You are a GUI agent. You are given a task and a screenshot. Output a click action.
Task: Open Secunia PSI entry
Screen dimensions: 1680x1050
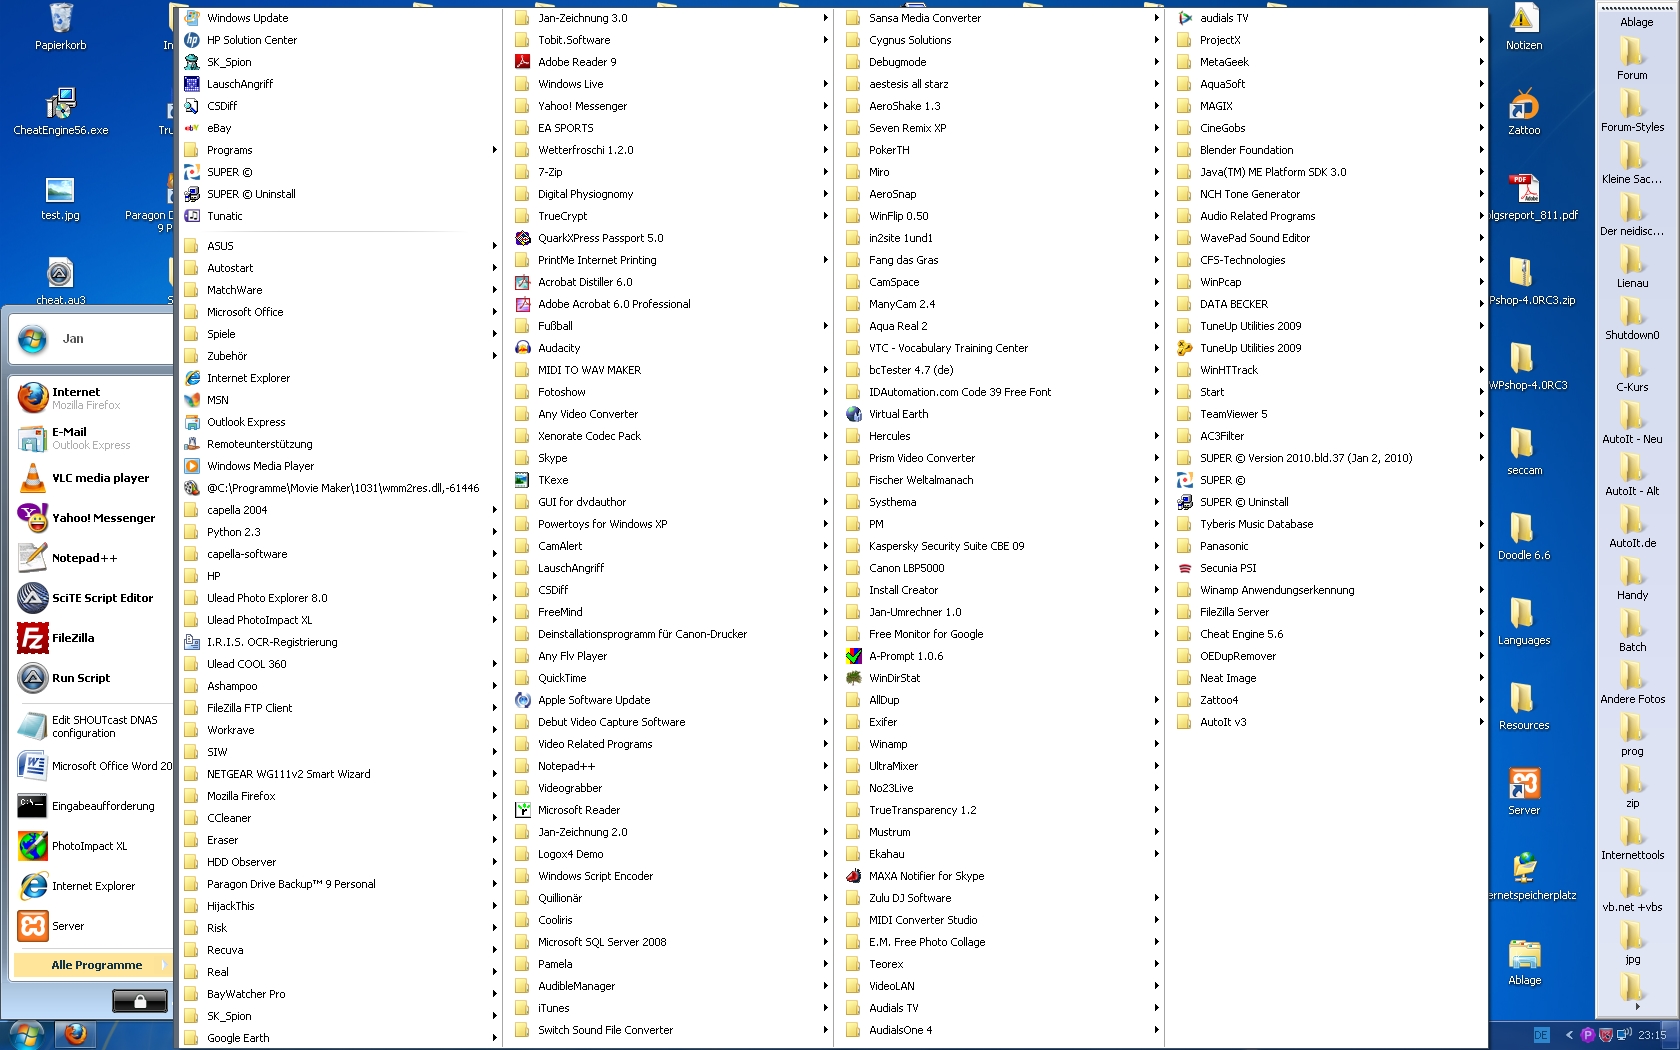click(x=1227, y=568)
